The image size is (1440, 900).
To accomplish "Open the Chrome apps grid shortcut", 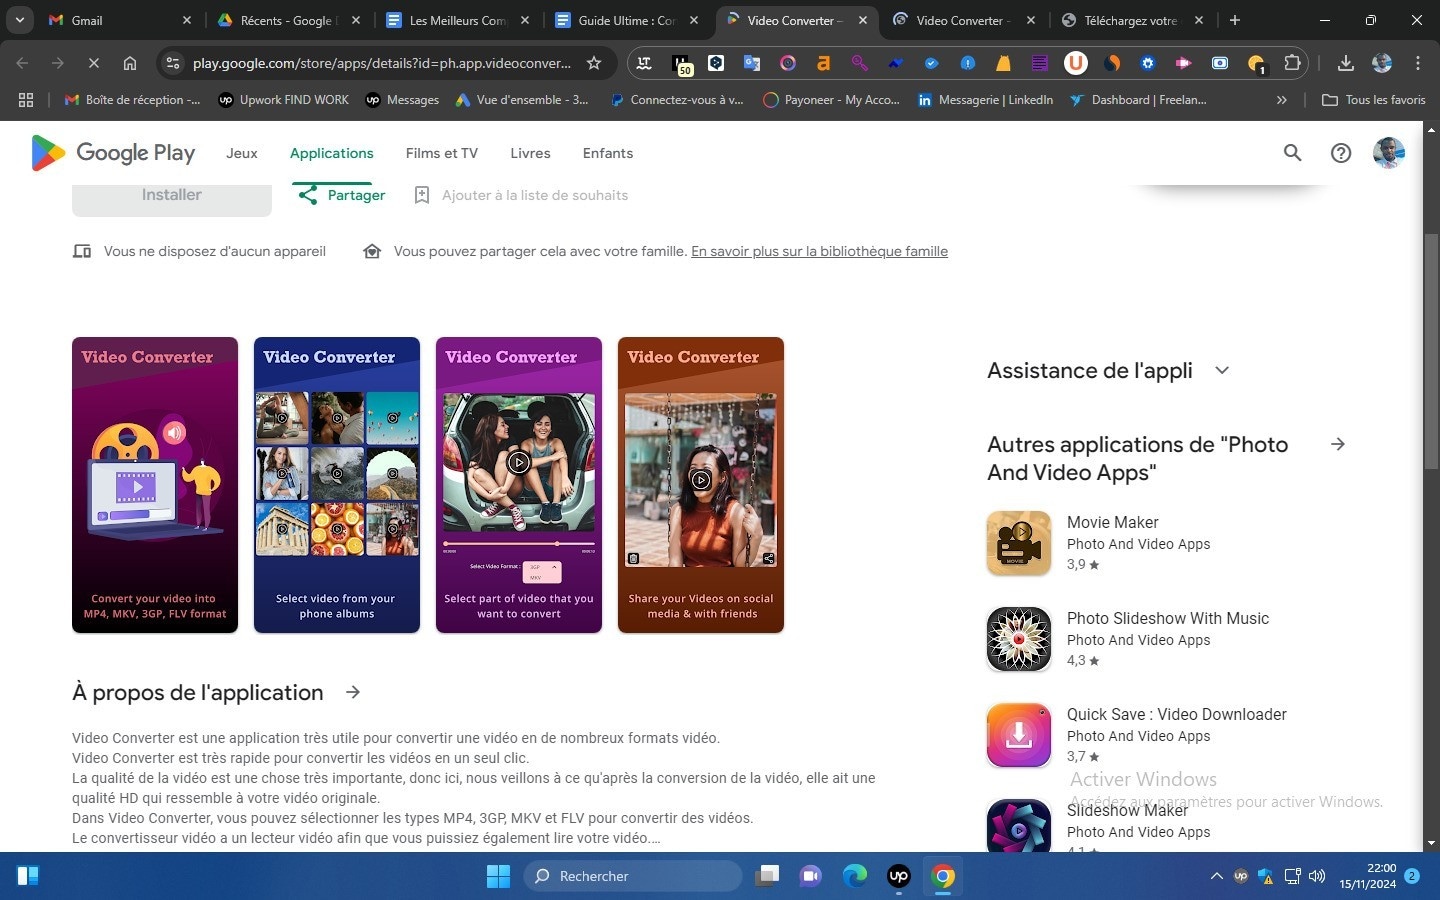I will click(x=26, y=100).
